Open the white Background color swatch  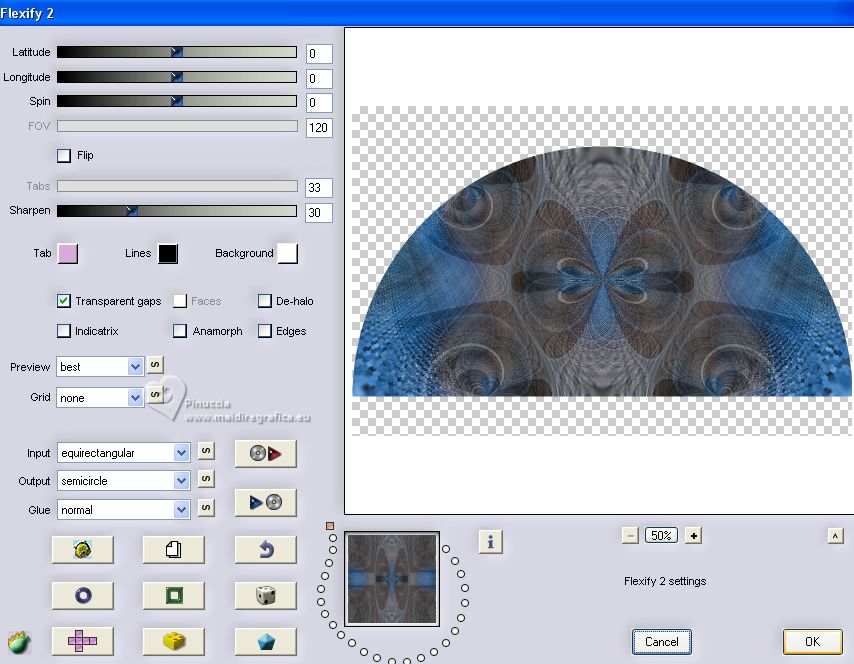(288, 254)
